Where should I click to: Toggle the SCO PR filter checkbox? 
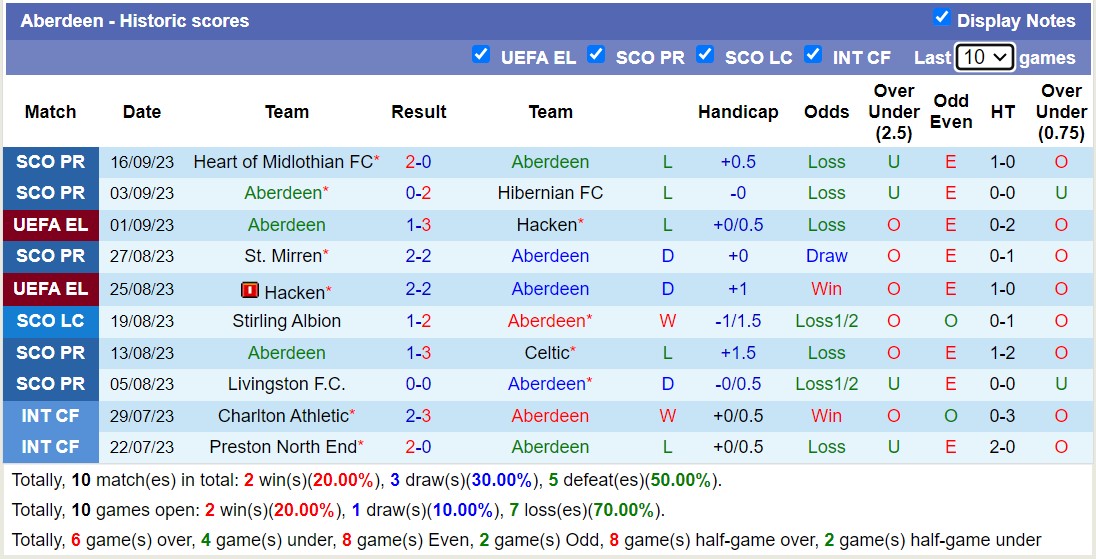[x=596, y=54]
